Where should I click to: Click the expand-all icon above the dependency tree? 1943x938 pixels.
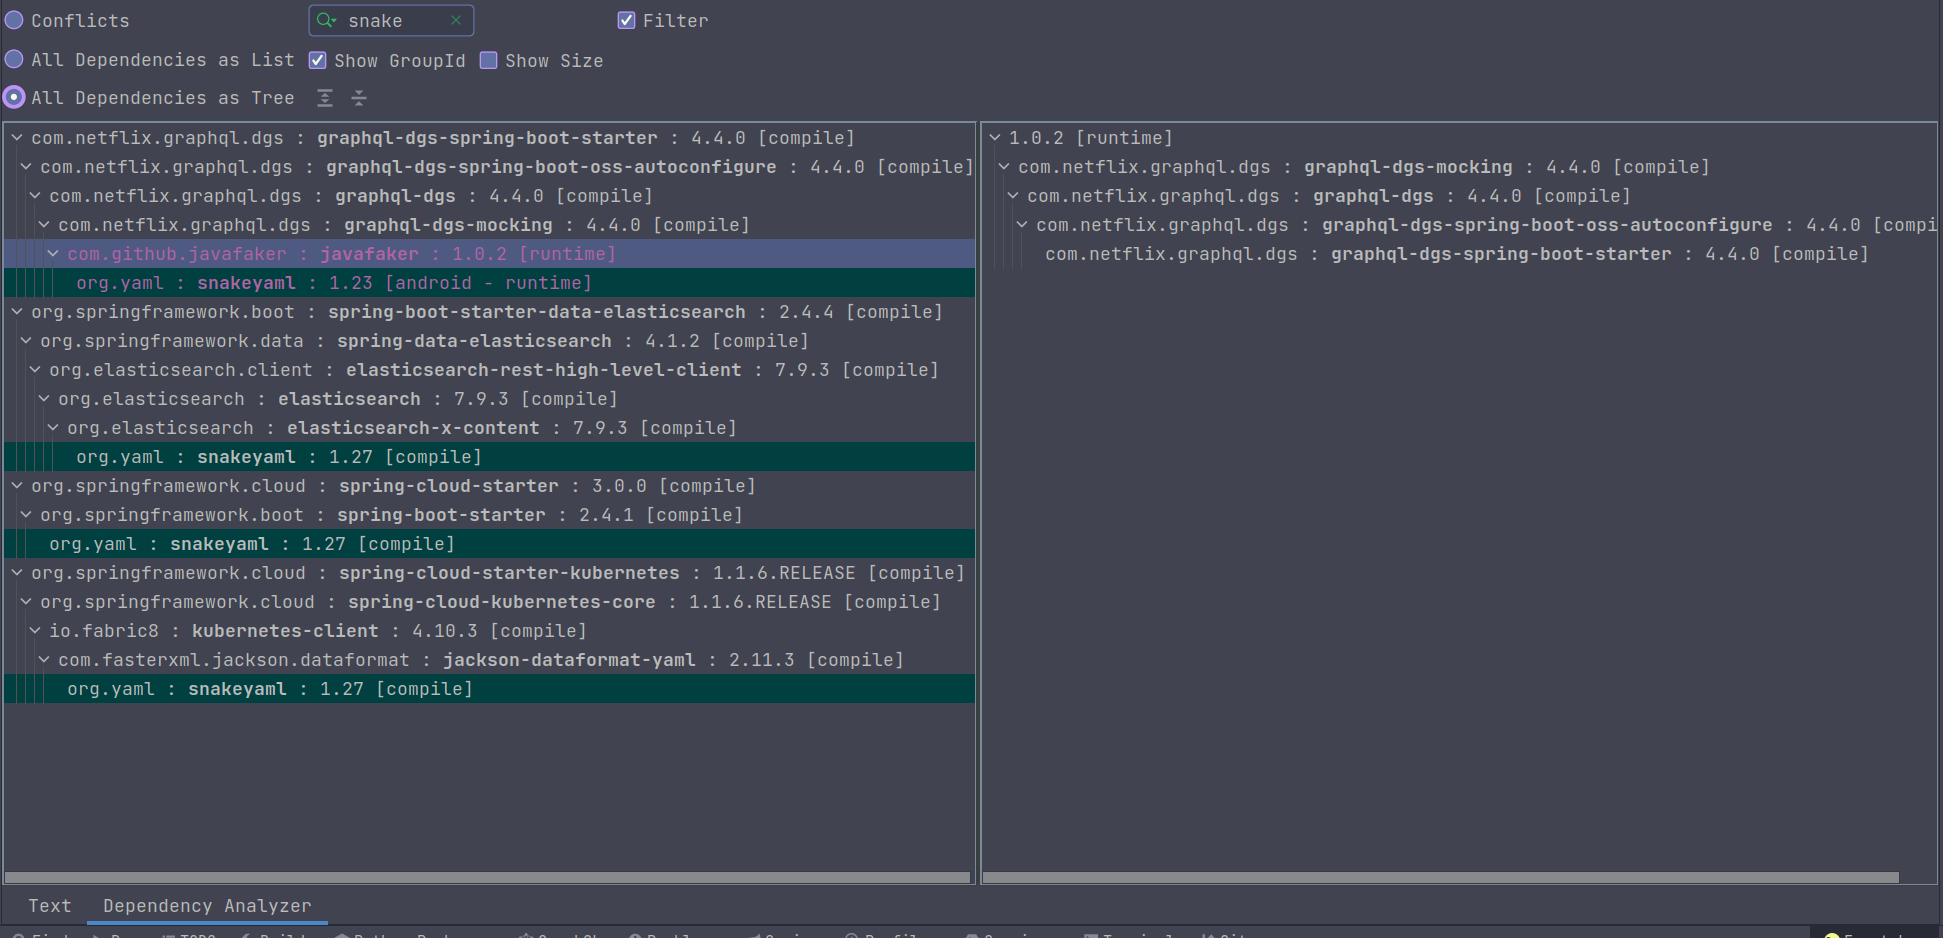click(x=324, y=97)
